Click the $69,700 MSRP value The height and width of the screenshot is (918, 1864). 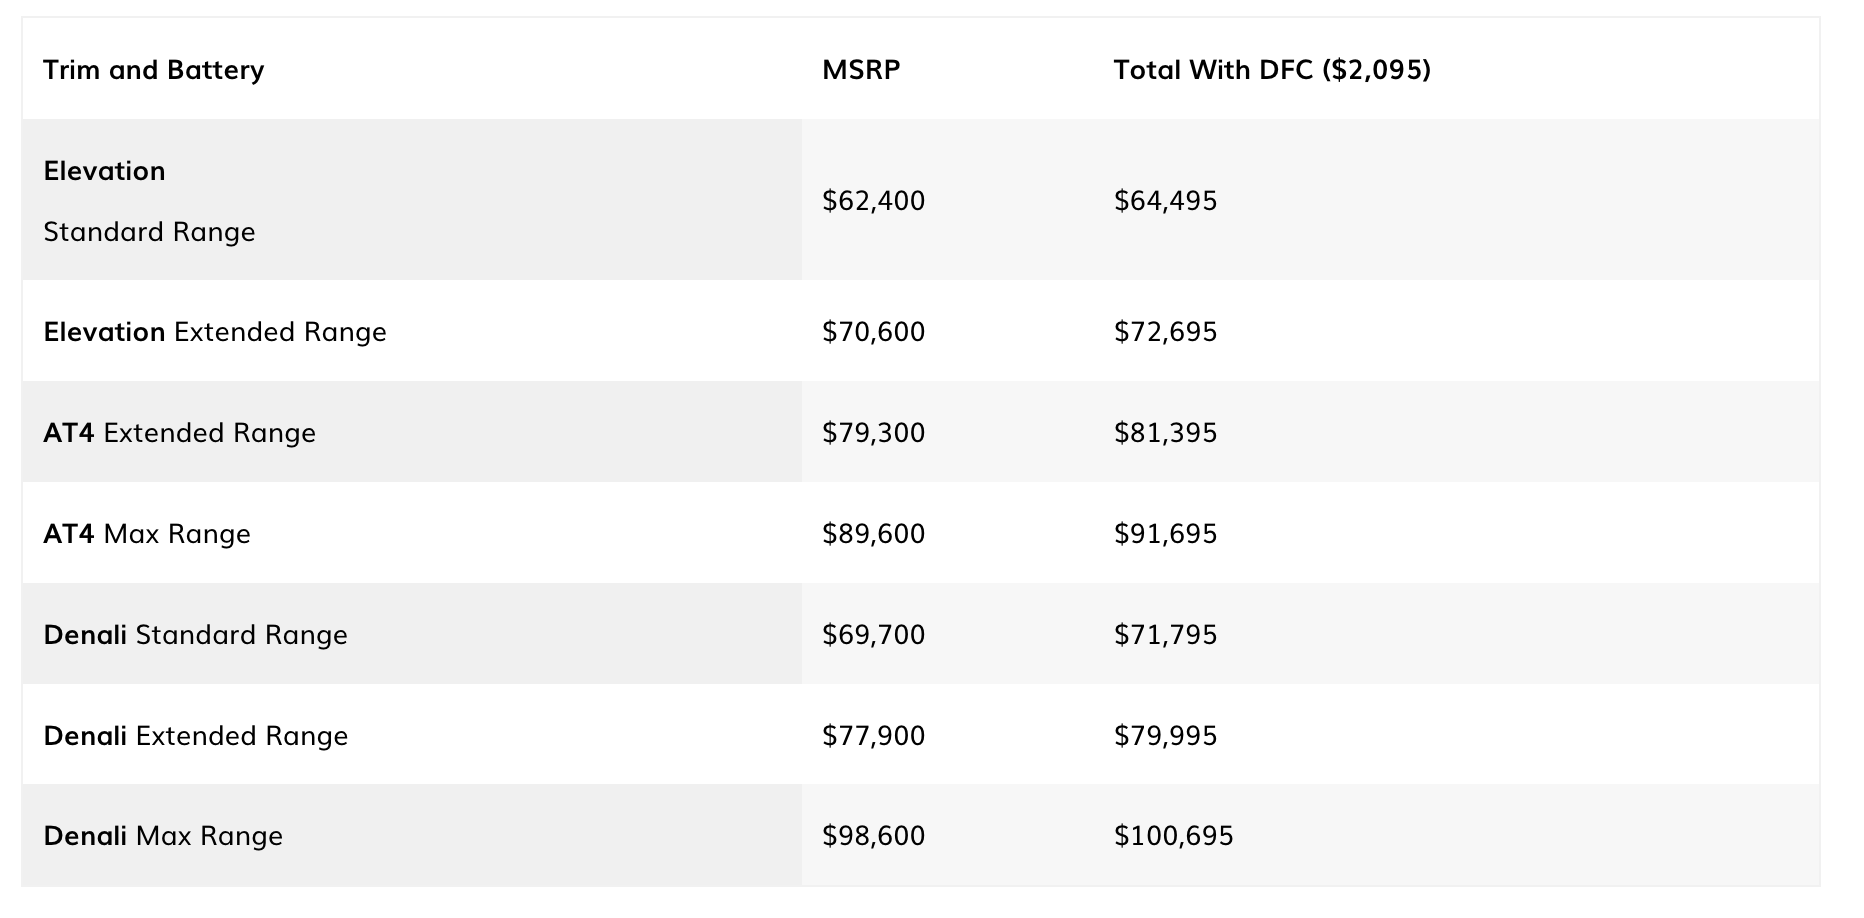click(873, 635)
